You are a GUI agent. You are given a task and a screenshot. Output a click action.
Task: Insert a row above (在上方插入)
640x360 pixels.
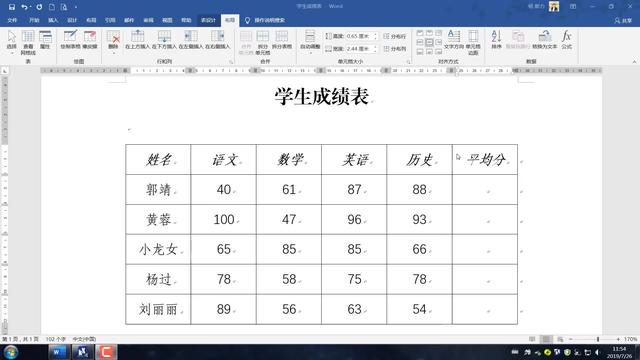(x=138, y=40)
